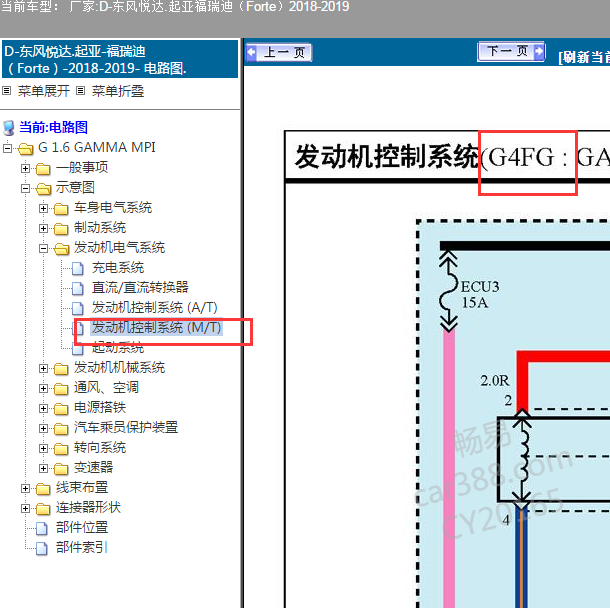
Task: Click the 线束布置 folder icon
Action: click(43, 489)
